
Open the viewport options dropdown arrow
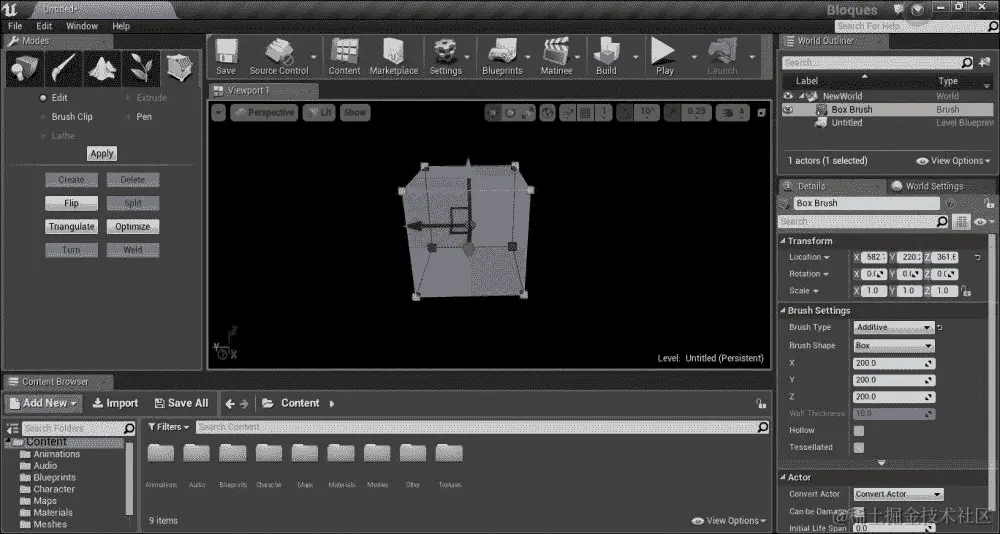click(x=219, y=113)
